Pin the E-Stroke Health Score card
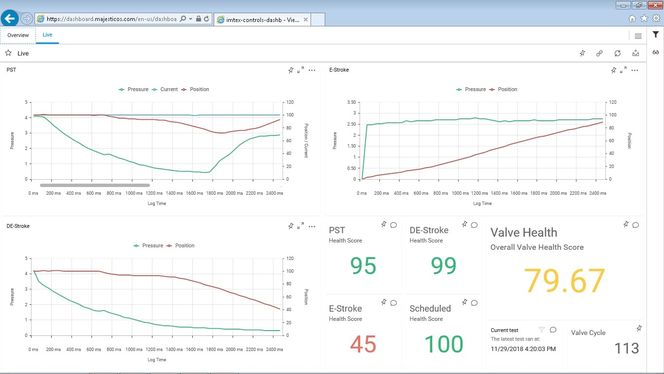664x374 pixels. tap(384, 302)
